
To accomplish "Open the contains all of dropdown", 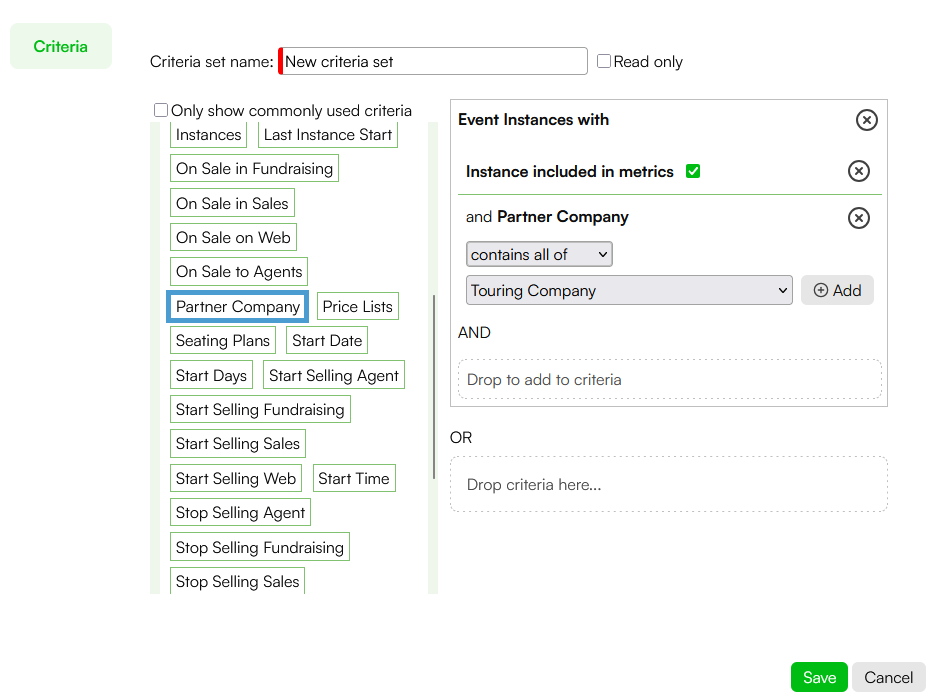I will click(539, 254).
